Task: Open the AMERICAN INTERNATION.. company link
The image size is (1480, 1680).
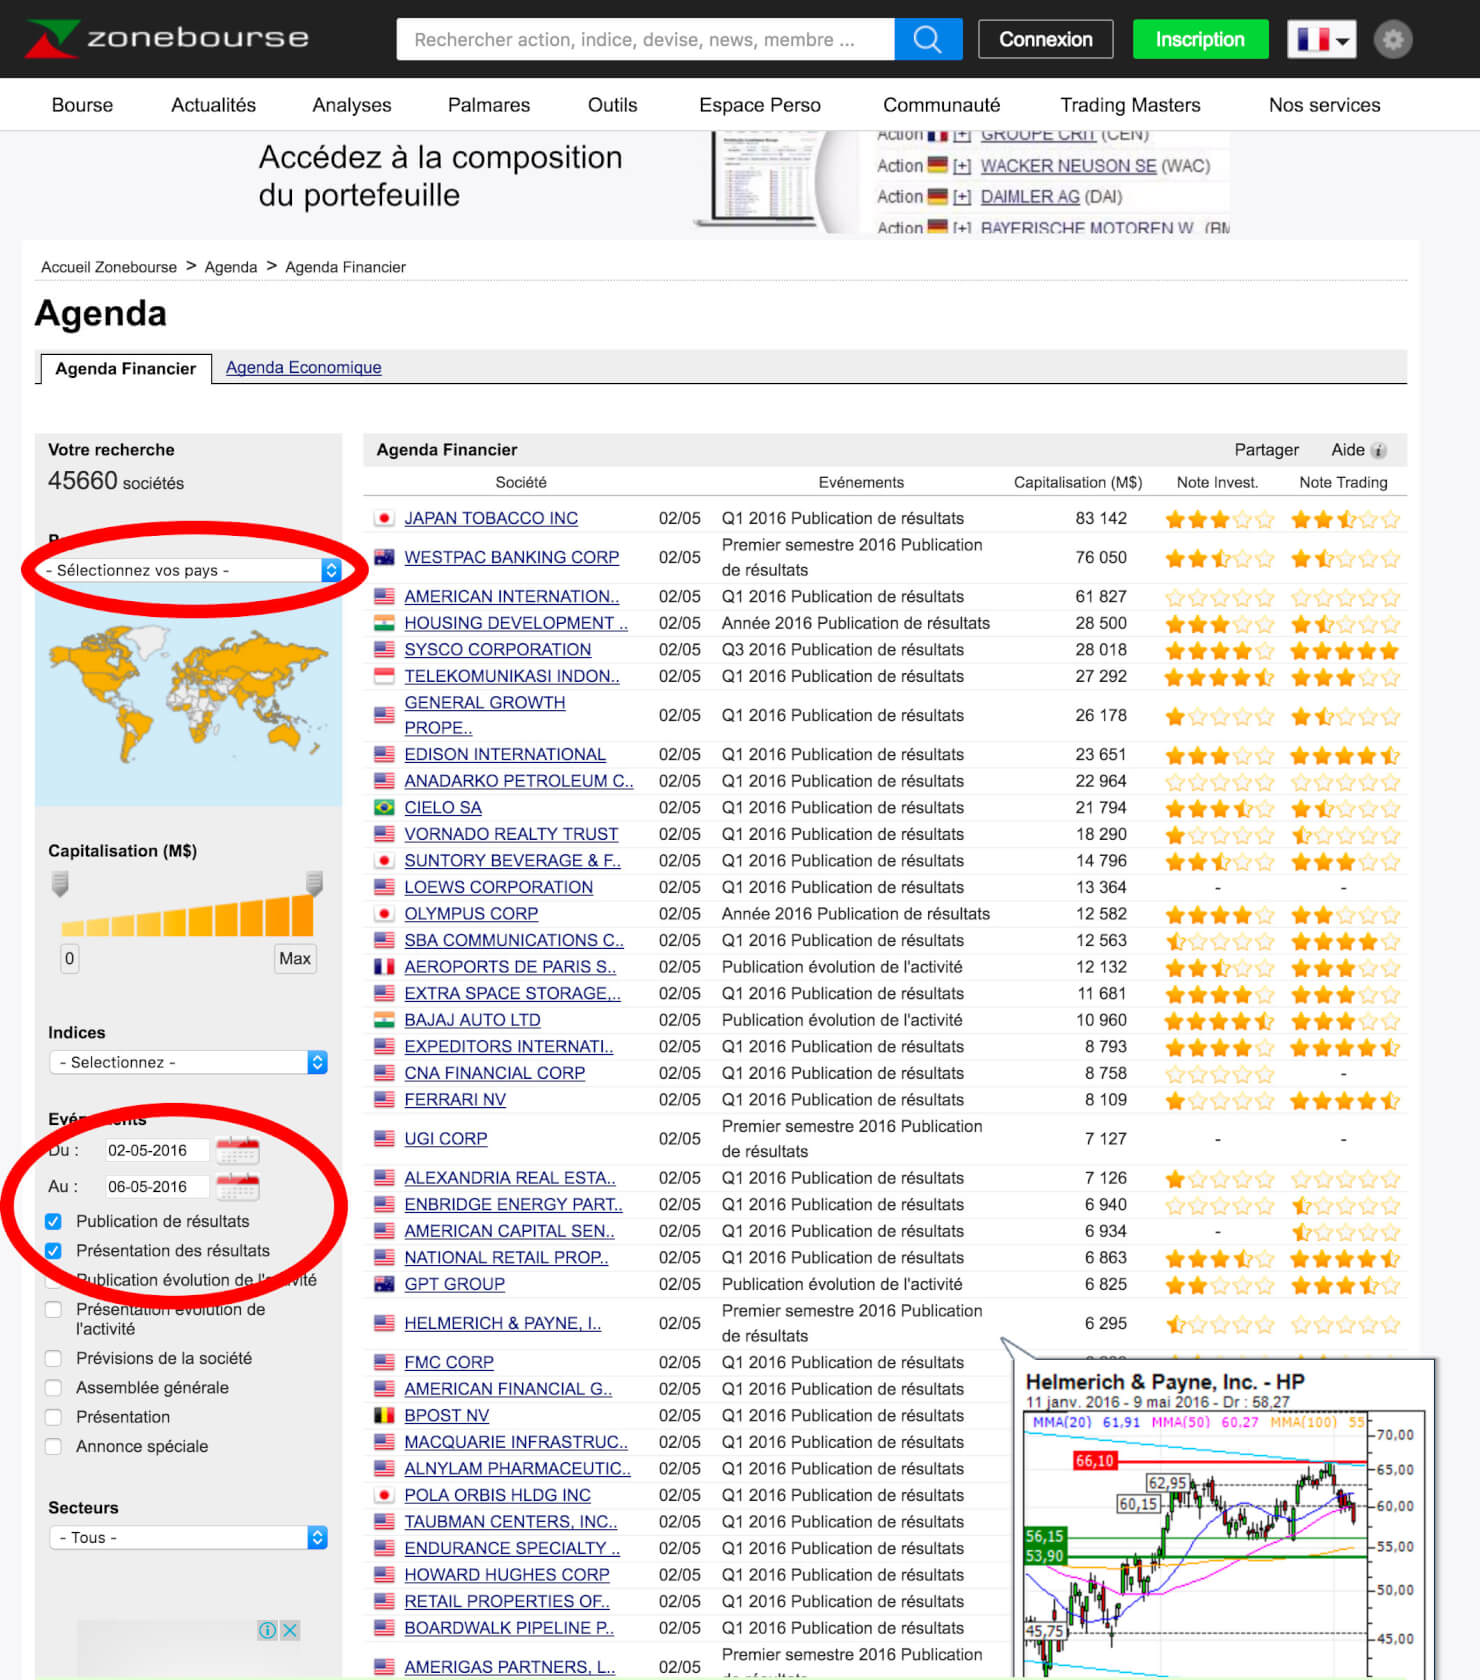Action: coord(511,596)
